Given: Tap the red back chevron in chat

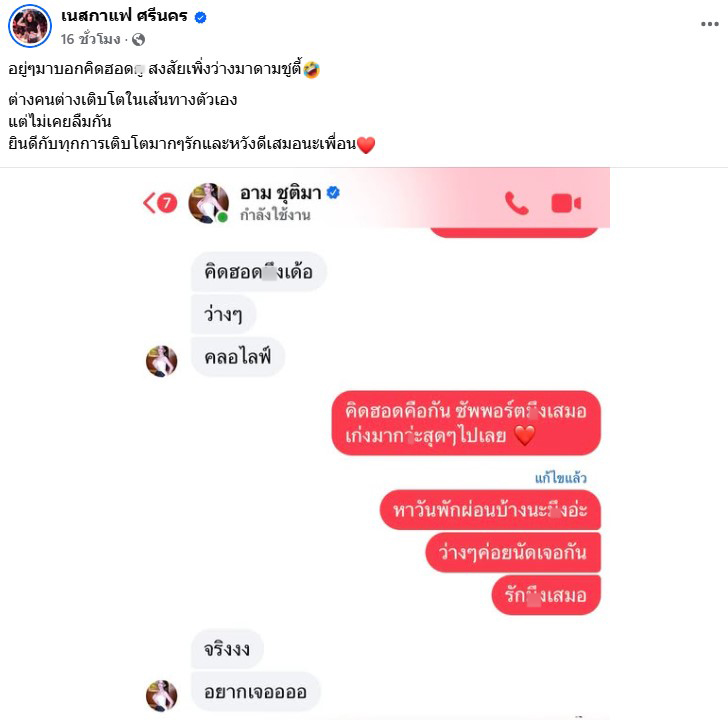Looking at the screenshot, I should [x=149, y=203].
